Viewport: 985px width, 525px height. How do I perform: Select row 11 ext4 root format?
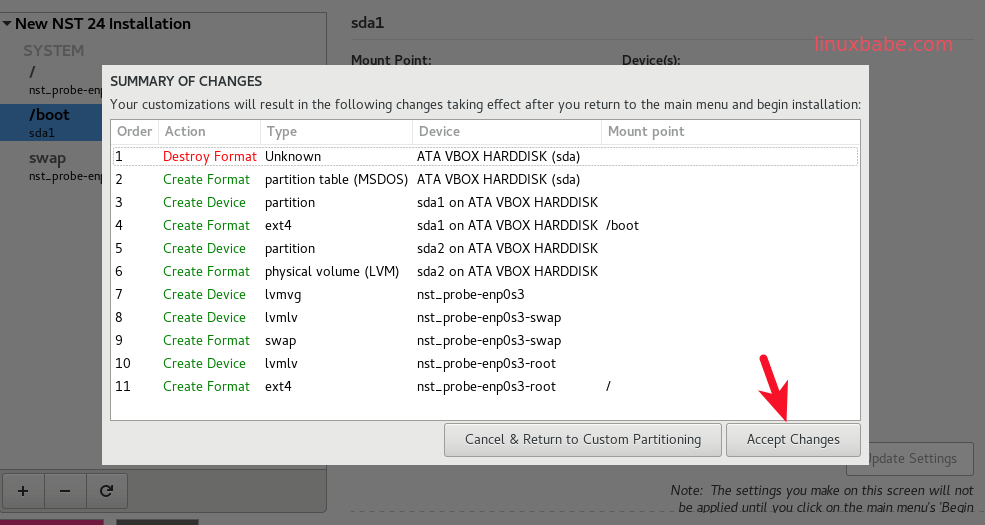pyautogui.click(x=485, y=387)
